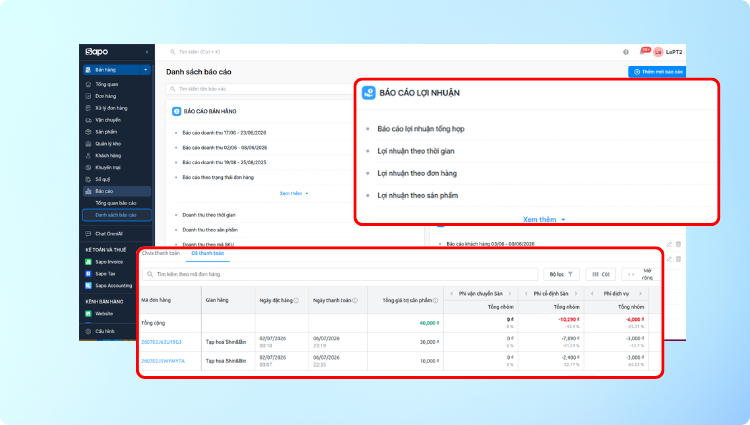Click the help question mark icon
Screen dimensions: 750x425
point(626,52)
